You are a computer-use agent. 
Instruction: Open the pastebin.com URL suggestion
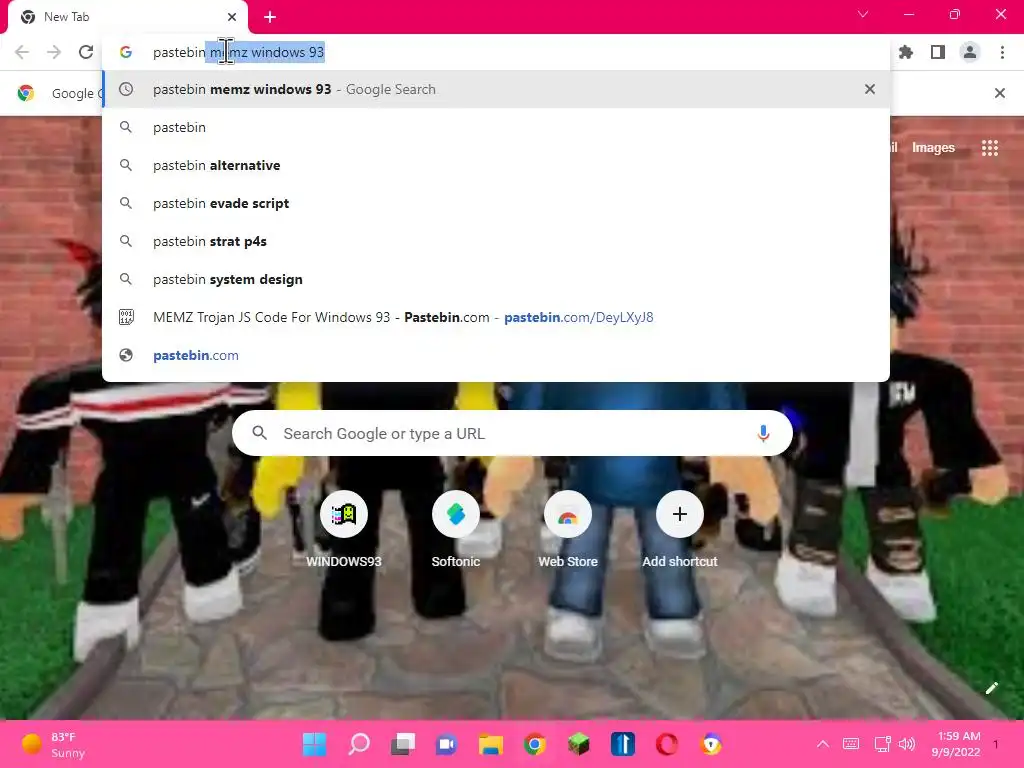click(x=496, y=355)
